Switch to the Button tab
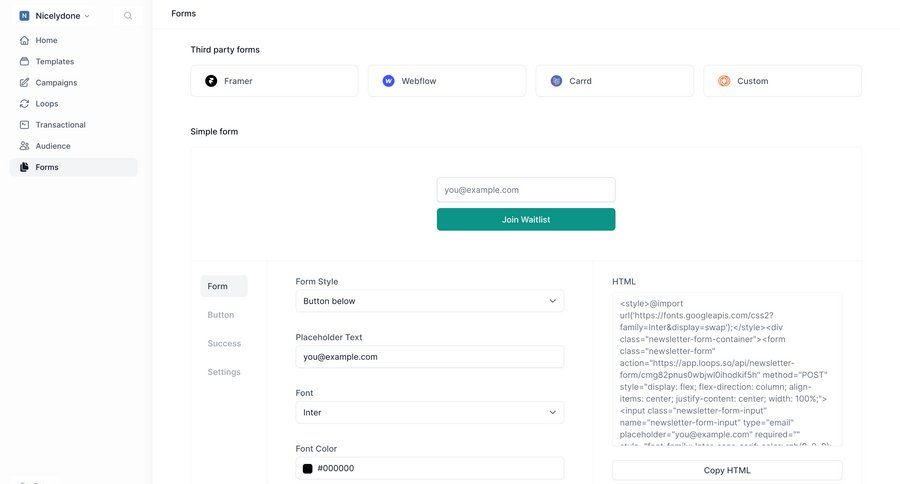The width and height of the screenshot is (900, 484). (221, 315)
